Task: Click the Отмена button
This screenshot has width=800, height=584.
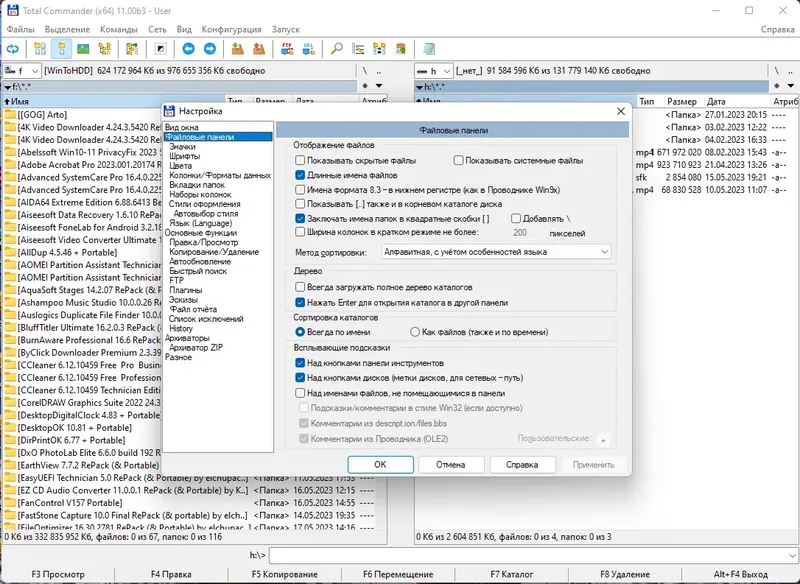Action: (x=451, y=465)
